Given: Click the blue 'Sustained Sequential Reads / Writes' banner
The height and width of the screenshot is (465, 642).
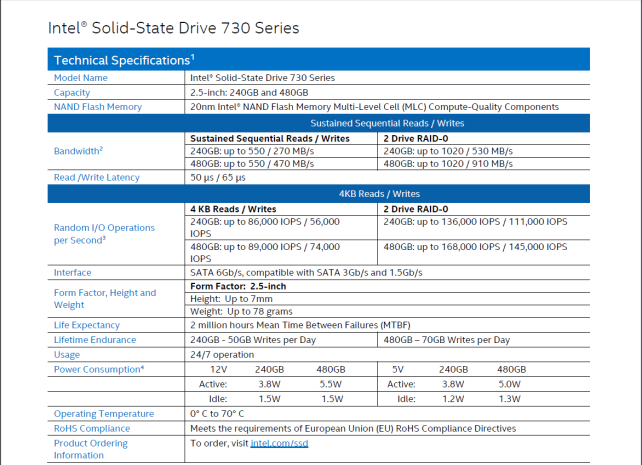Looking at the screenshot, I should (x=319, y=123).
